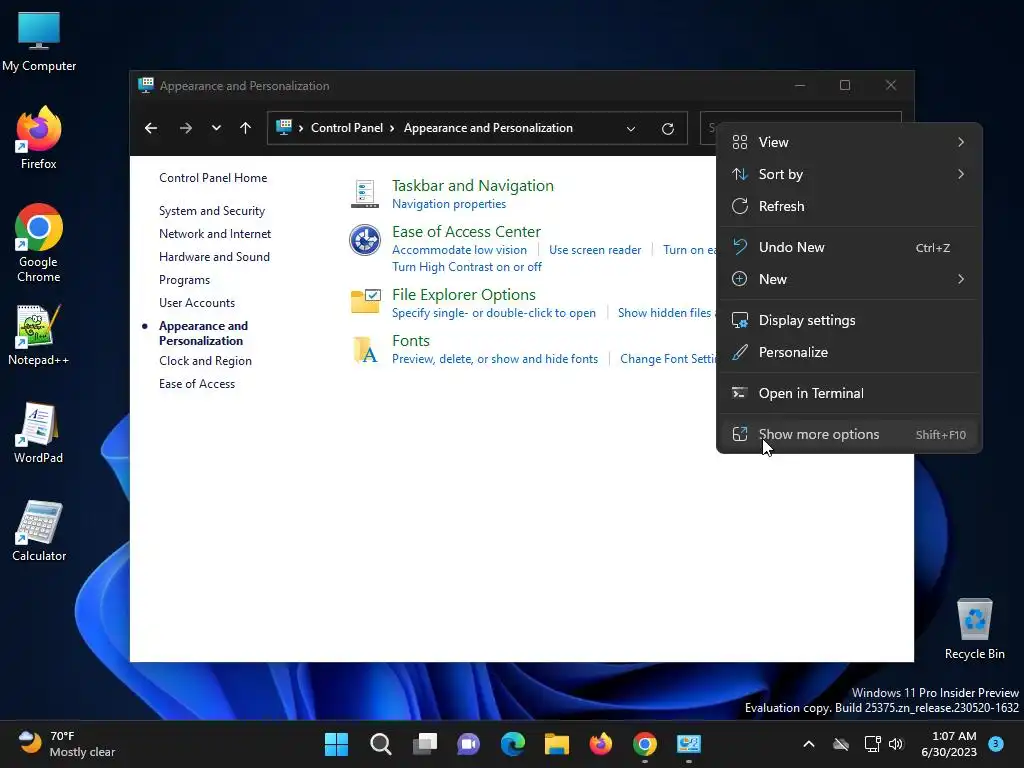Select the Google Chrome desktop shortcut
Screen dimensions: 1024x768
(x=39, y=243)
